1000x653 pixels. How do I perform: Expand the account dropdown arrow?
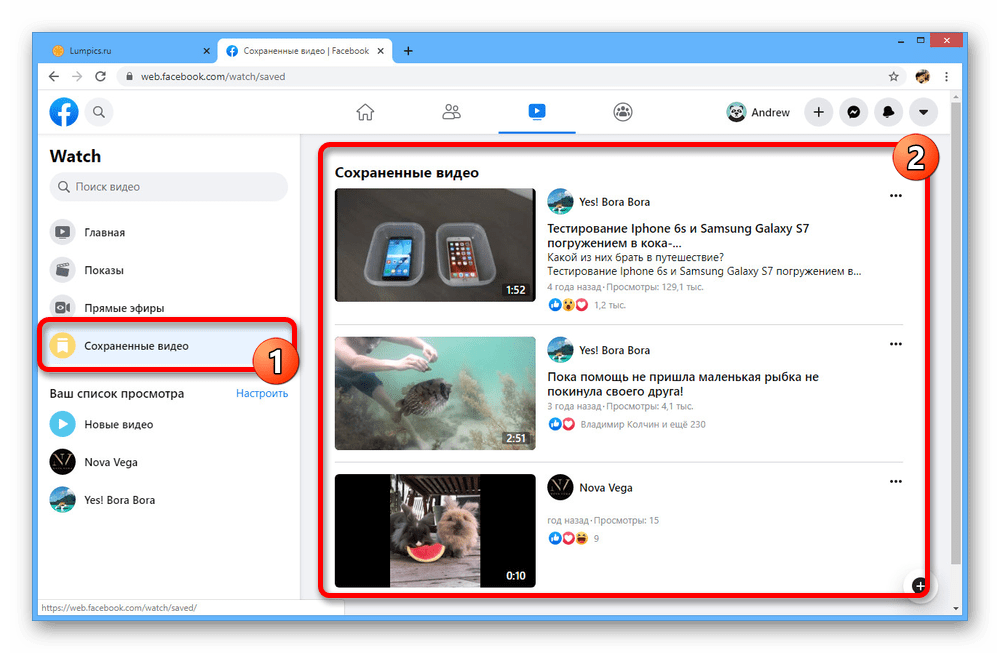click(x=923, y=112)
